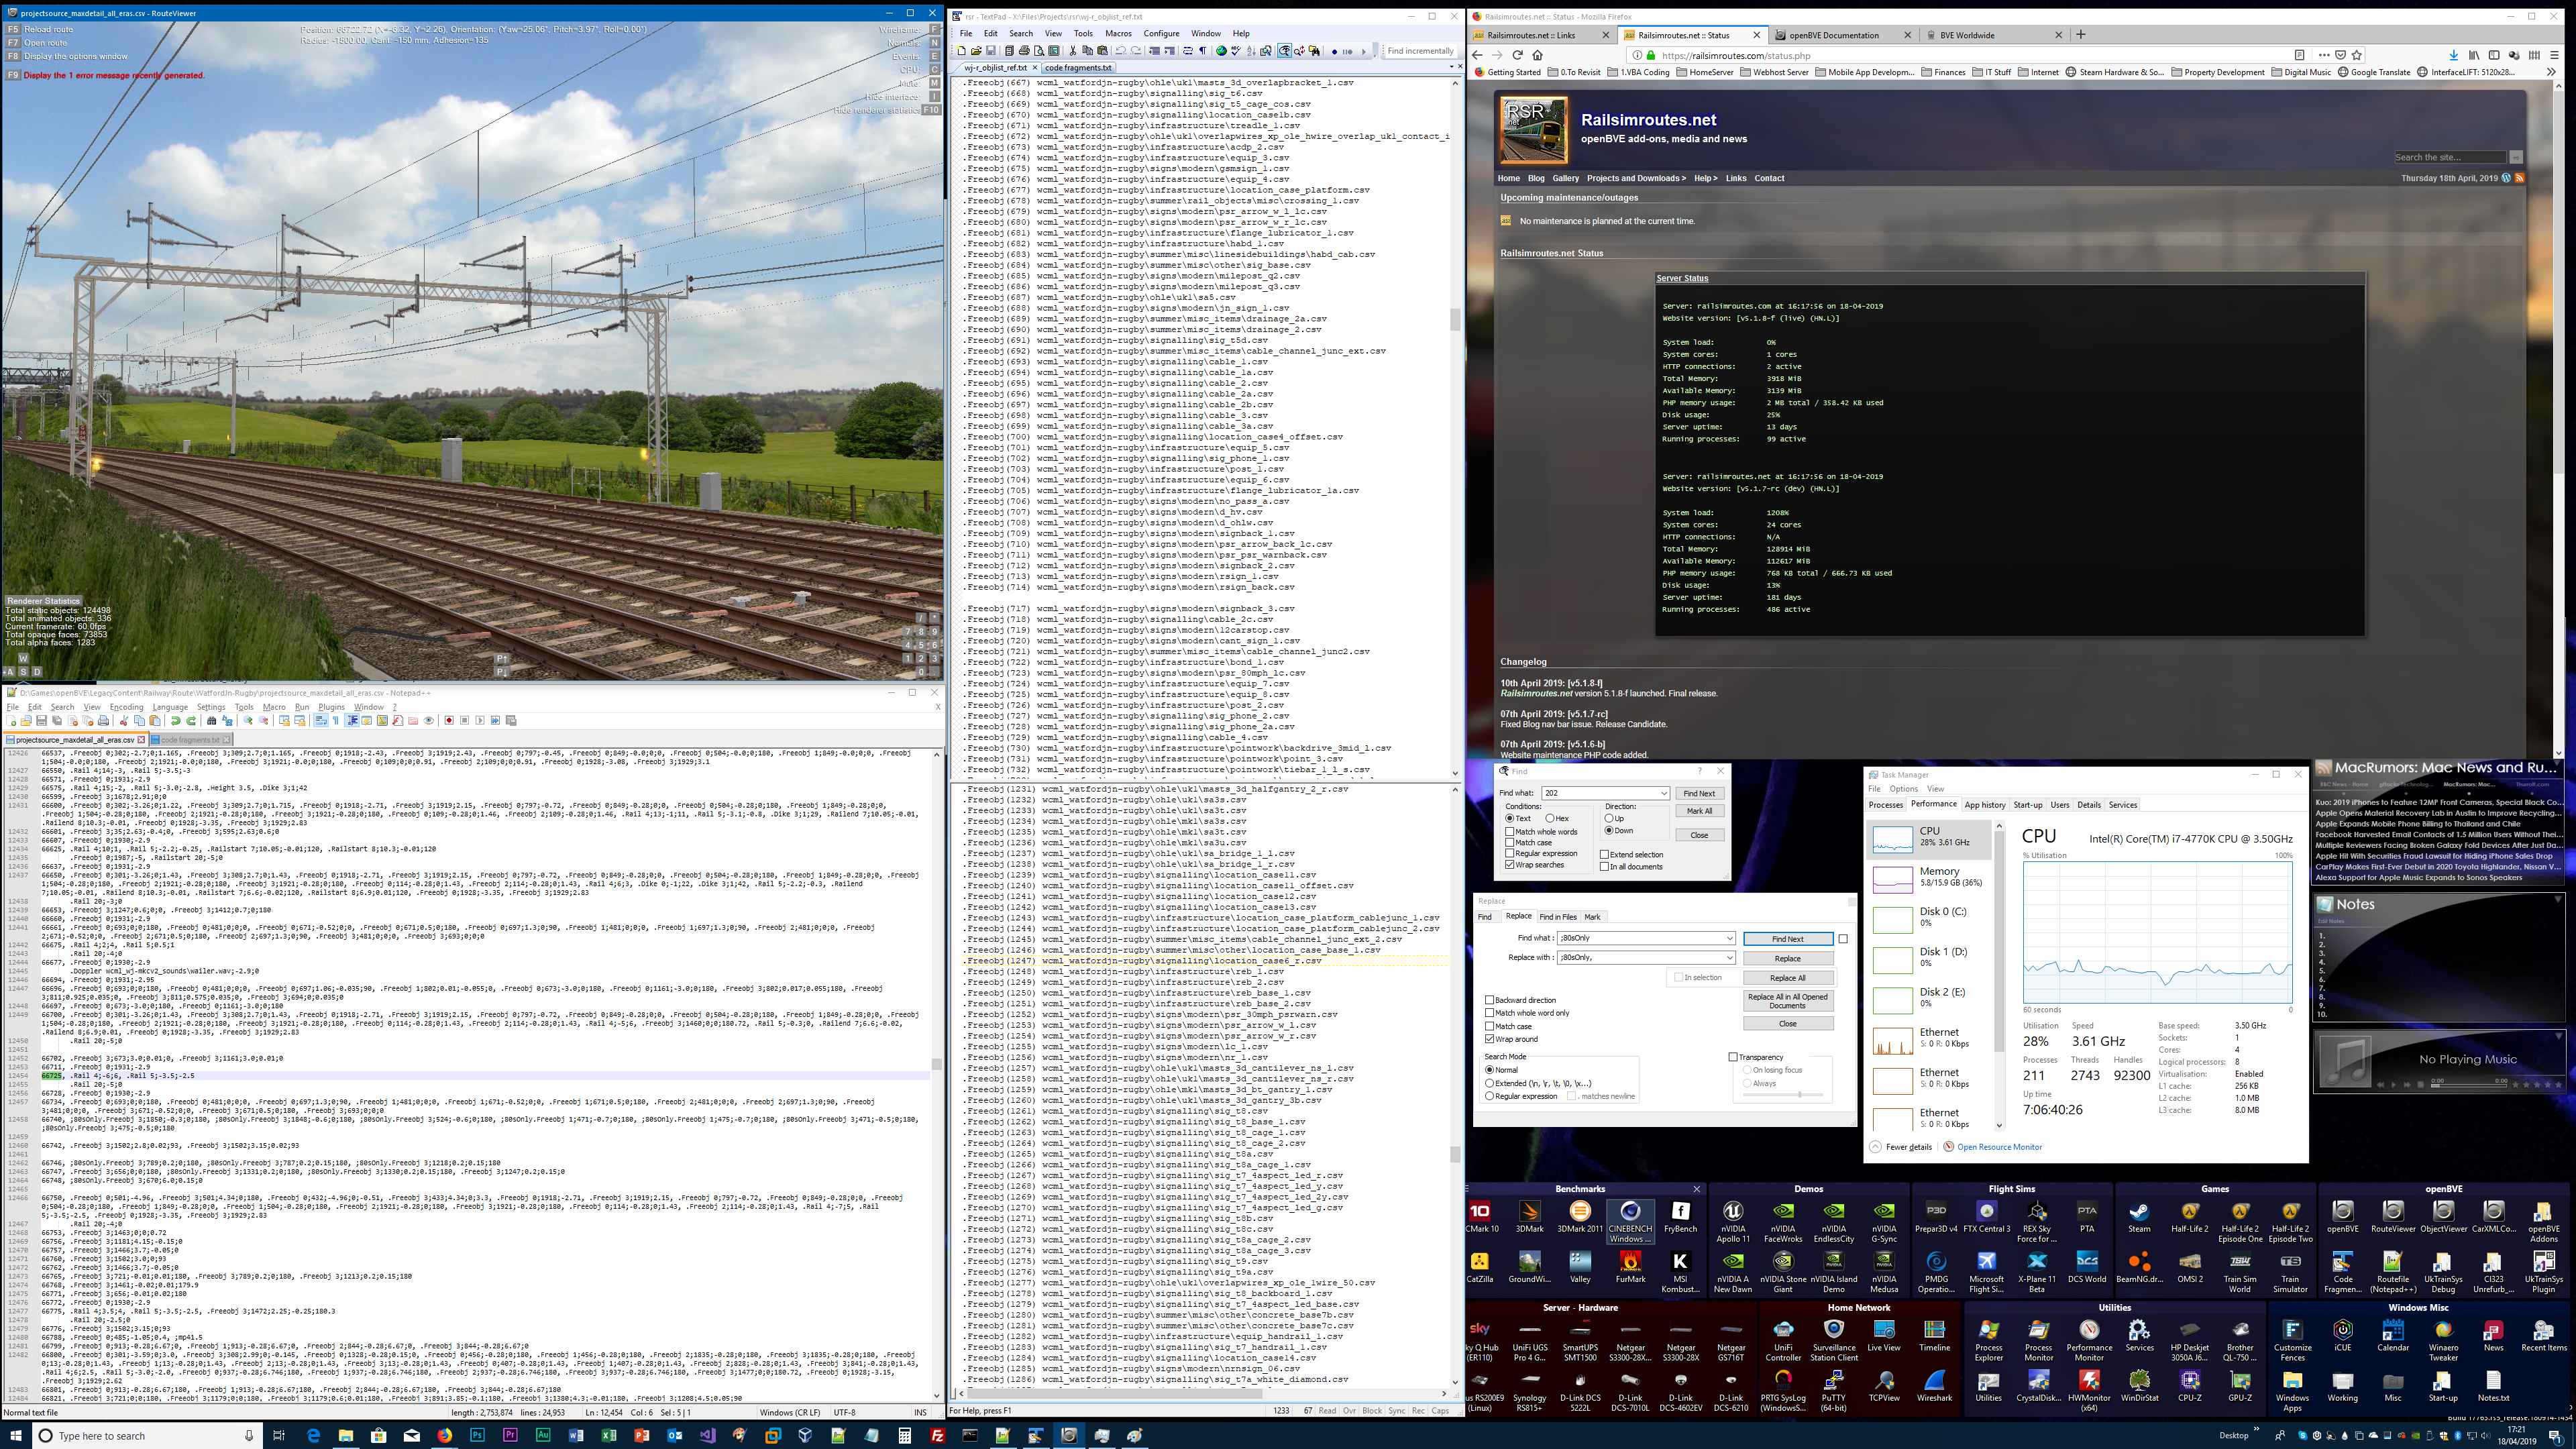
Task: Click Firefox icon in Windows taskbar
Action: pyautogui.click(x=445, y=1435)
